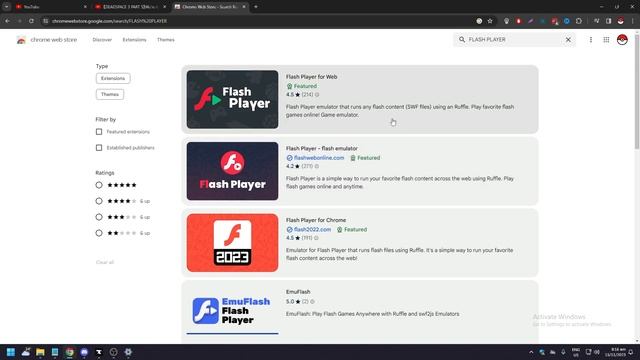Open the Flash Player for Chrome 2023 thumbnail
640x360 pixels.
pos(232,242)
